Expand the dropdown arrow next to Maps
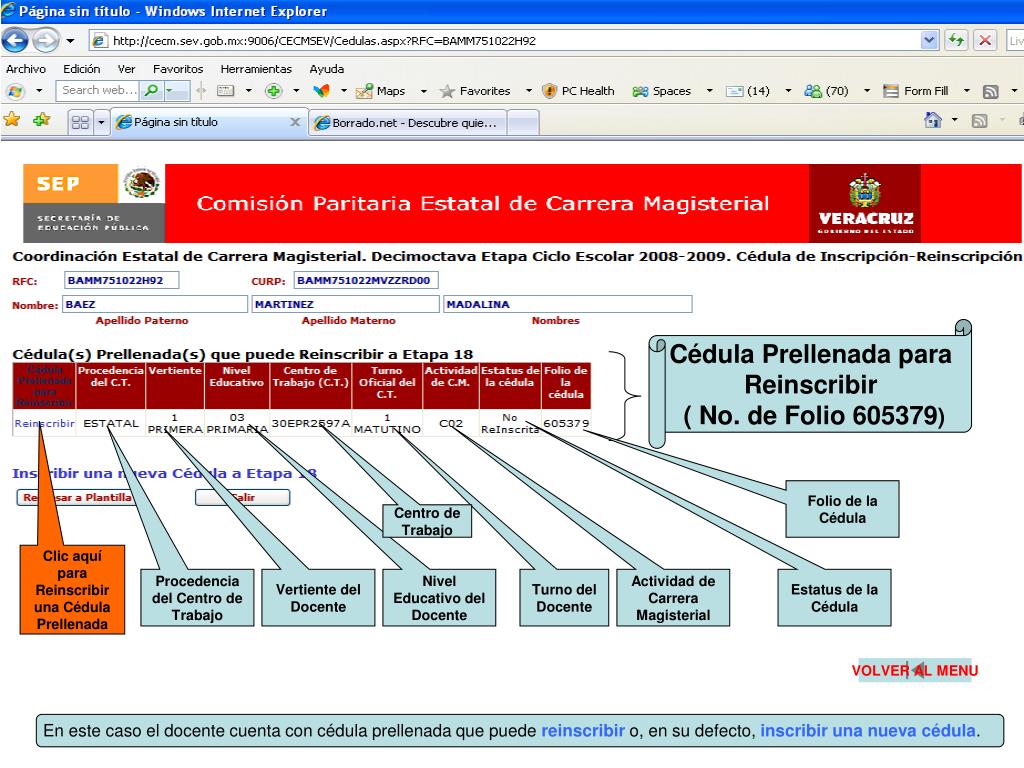Viewport: 1024px width, 768px height. coord(424,91)
